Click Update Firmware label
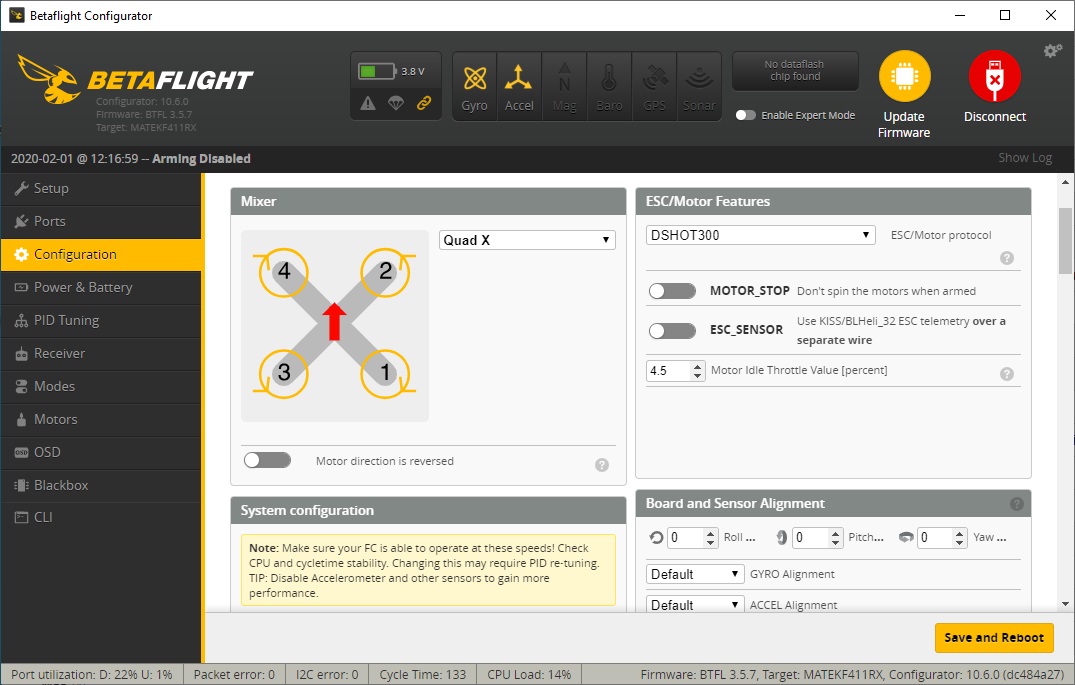The width and height of the screenshot is (1075, 685). [x=904, y=125]
